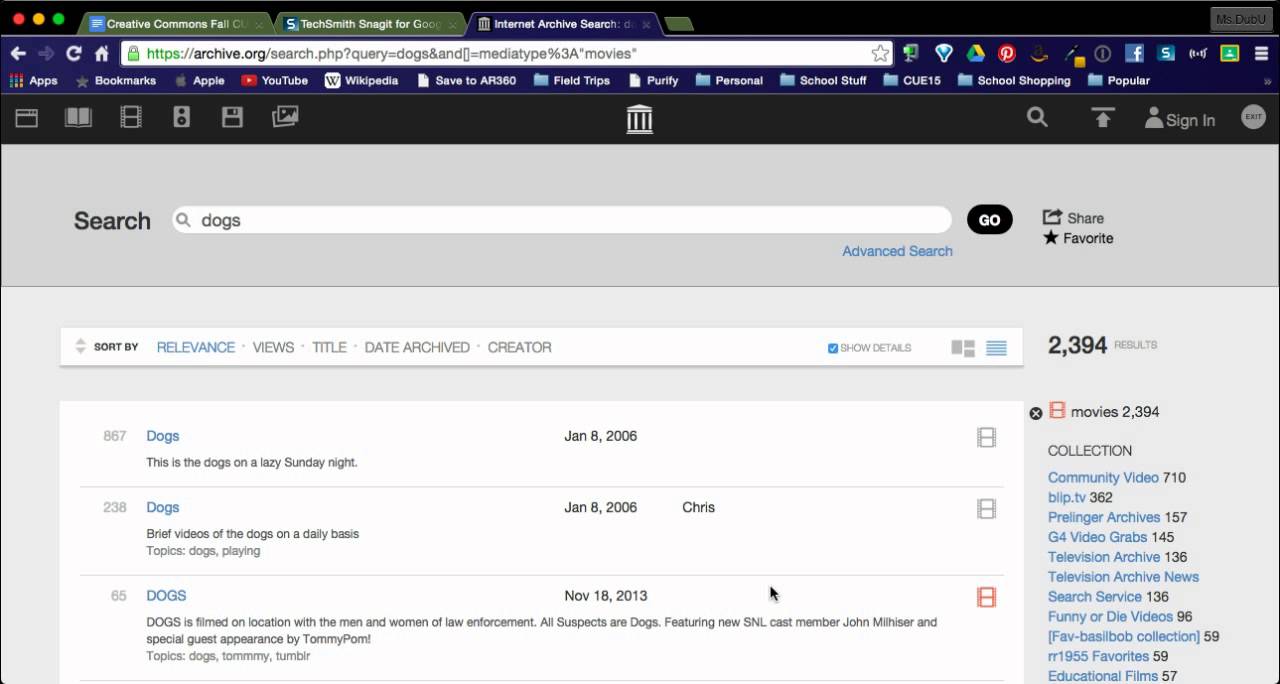The height and width of the screenshot is (684, 1280).
Task: Open Popular bookmarks folder
Action: [x=1118, y=80]
